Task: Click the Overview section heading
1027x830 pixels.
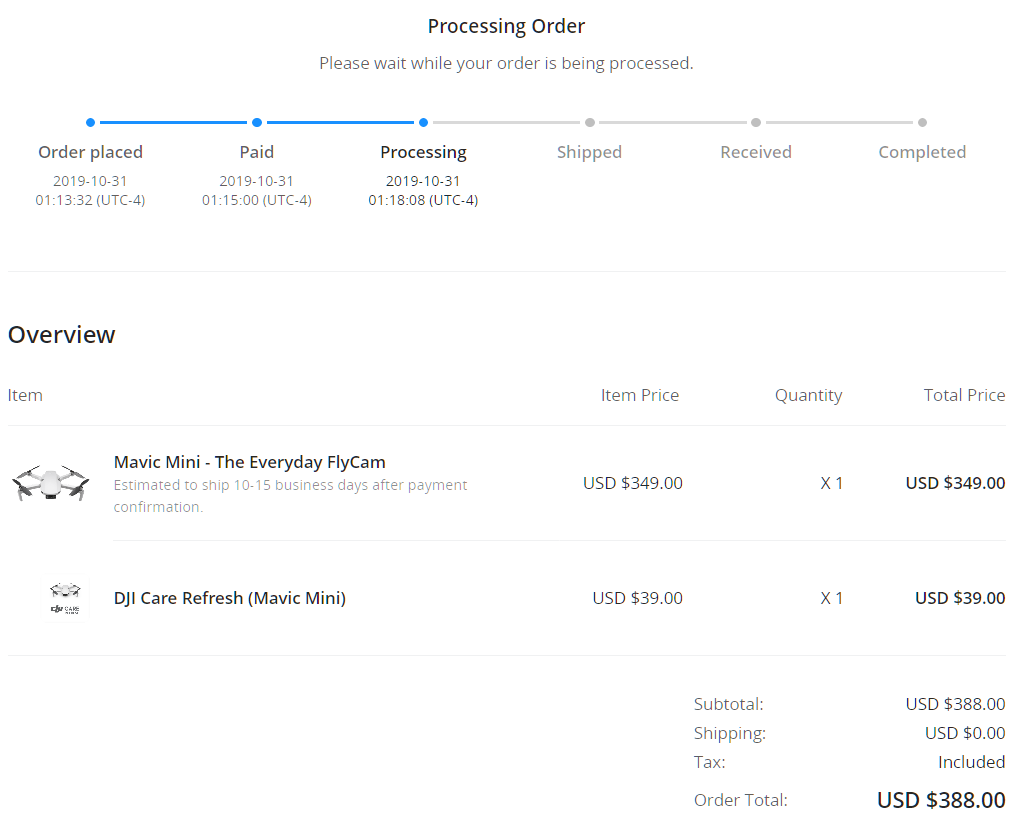Action: [62, 335]
